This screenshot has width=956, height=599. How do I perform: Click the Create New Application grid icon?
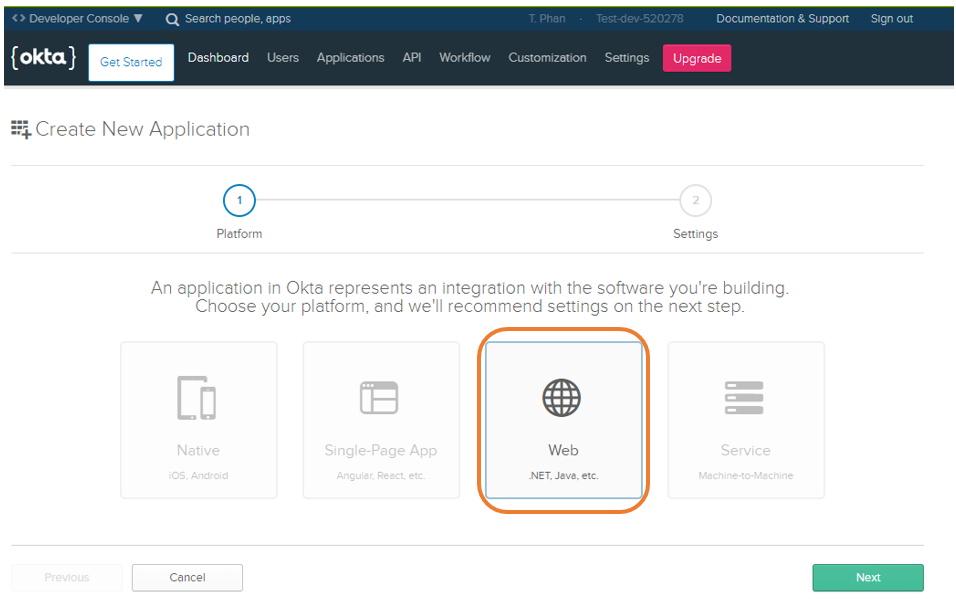click(x=21, y=129)
